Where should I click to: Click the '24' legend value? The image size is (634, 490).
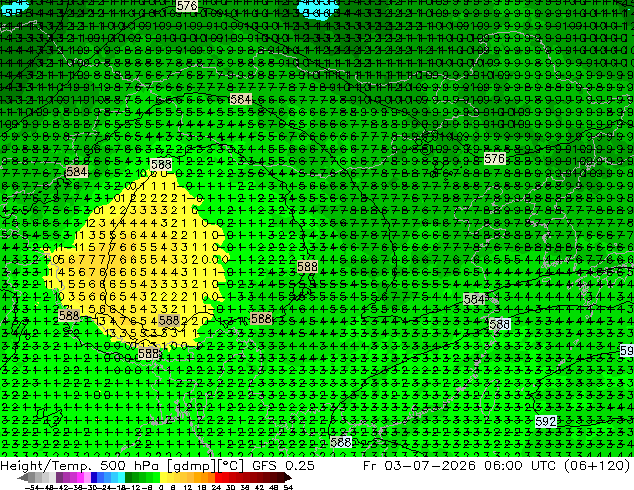216,487
